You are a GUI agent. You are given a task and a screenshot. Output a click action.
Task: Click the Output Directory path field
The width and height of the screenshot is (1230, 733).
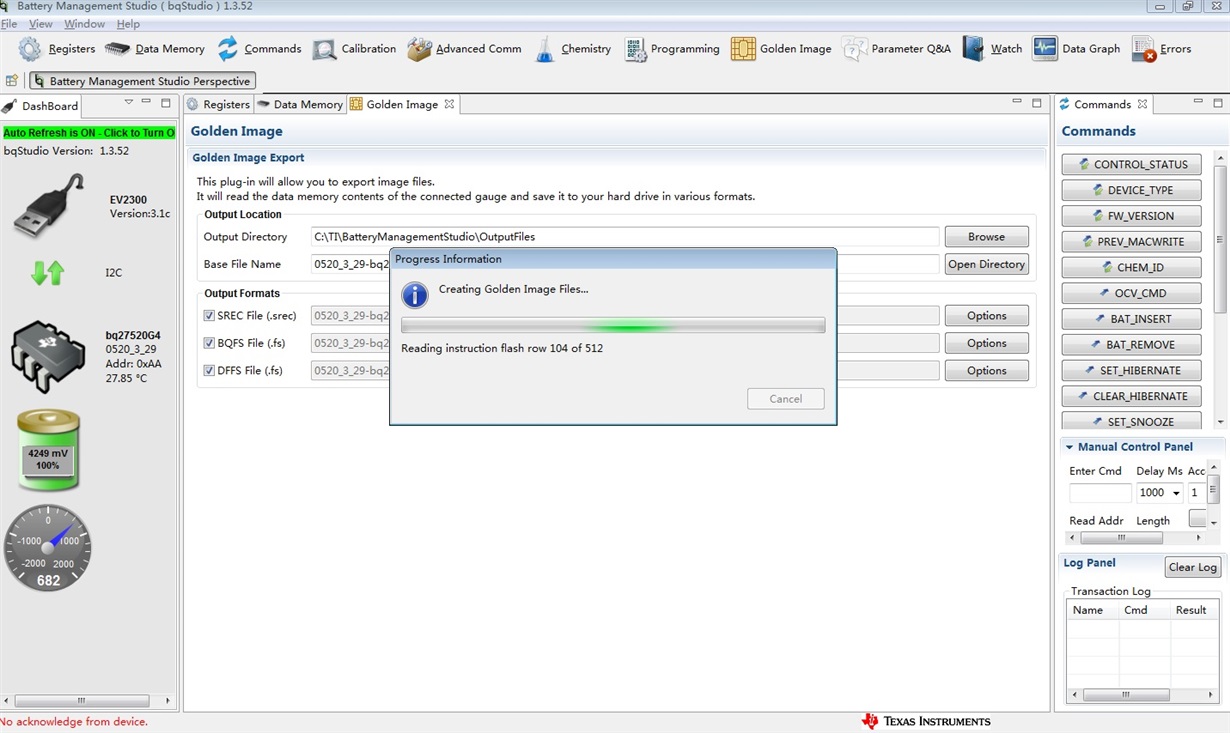click(x=625, y=237)
